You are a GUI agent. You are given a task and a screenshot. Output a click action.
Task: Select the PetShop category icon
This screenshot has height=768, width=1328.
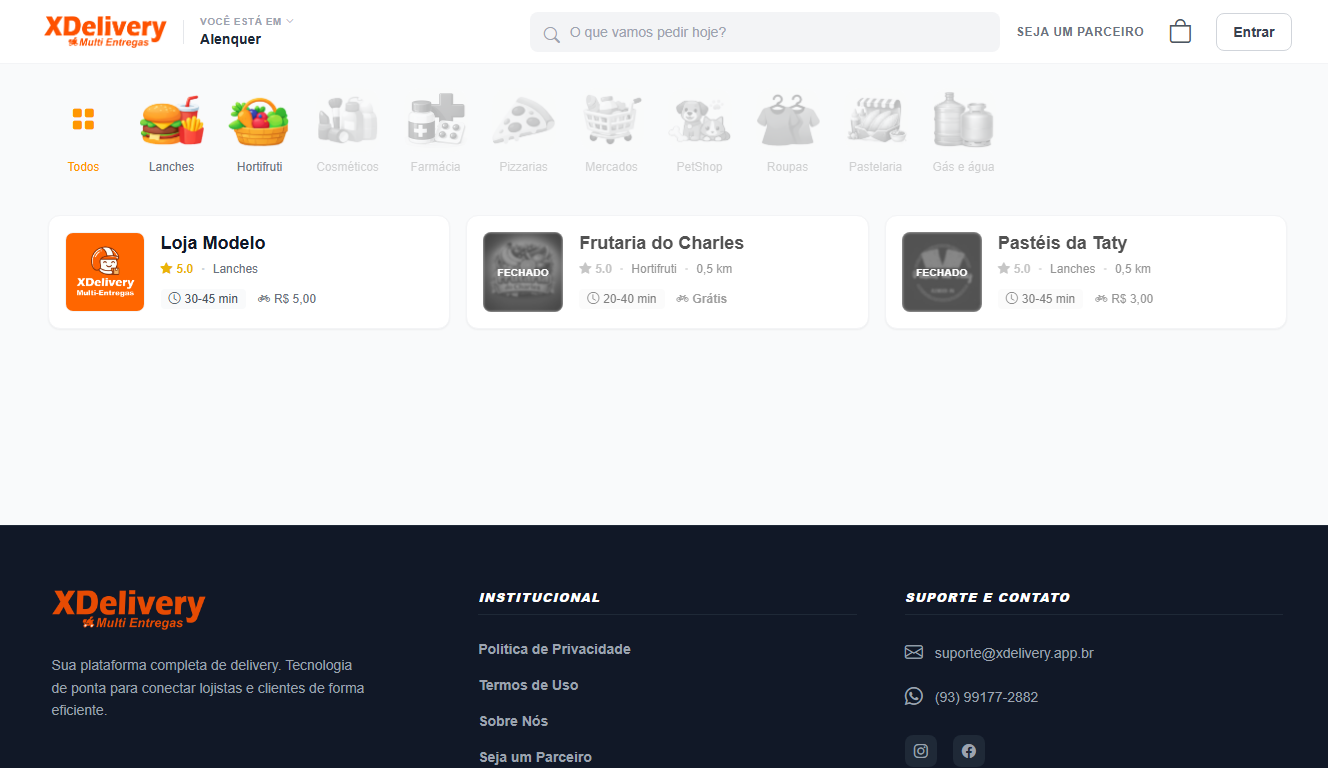pos(699,123)
